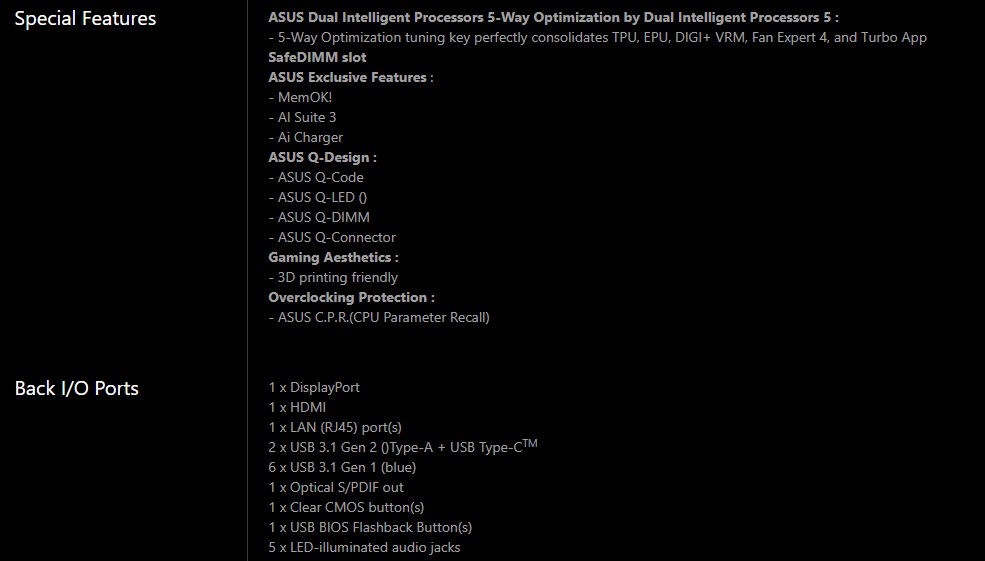The height and width of the screenshot is (561, 985).
Task: Click the ASUS C.P.R. CPU Parameter Recall line
Action: coord(379,317)
